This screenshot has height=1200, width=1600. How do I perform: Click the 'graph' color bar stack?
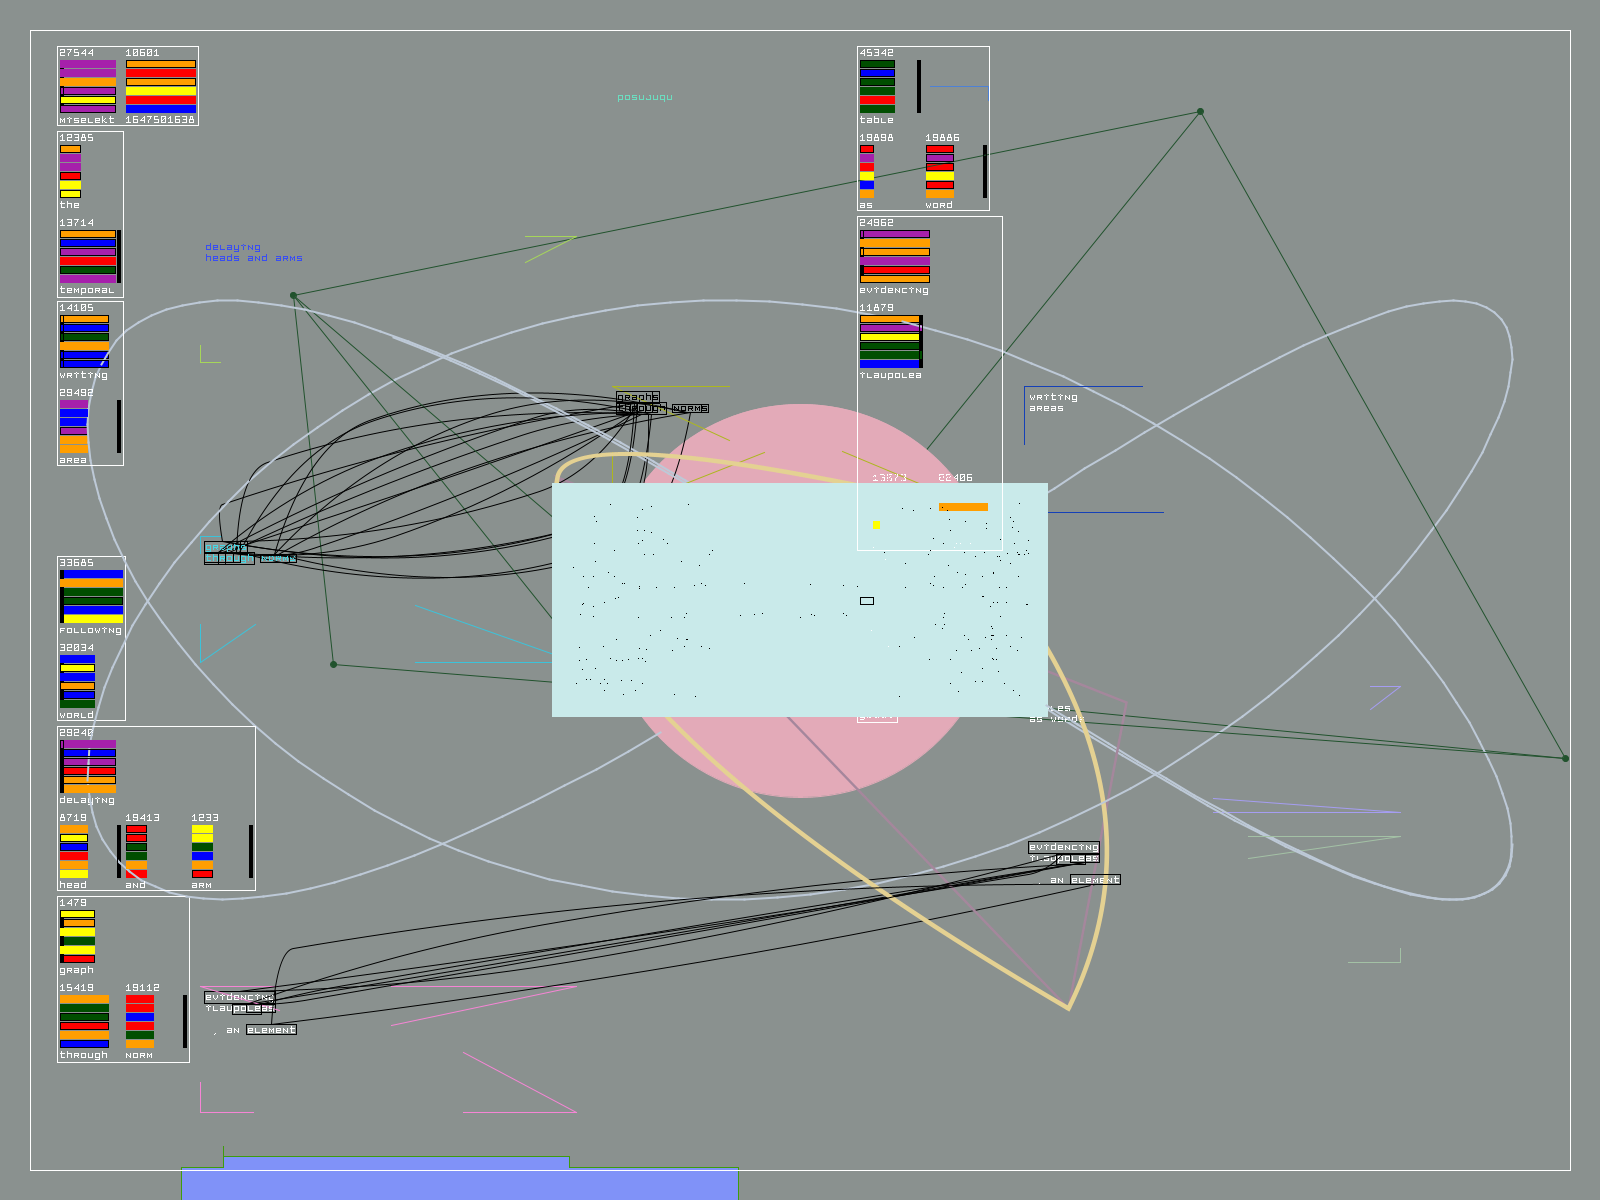[77, 936]
